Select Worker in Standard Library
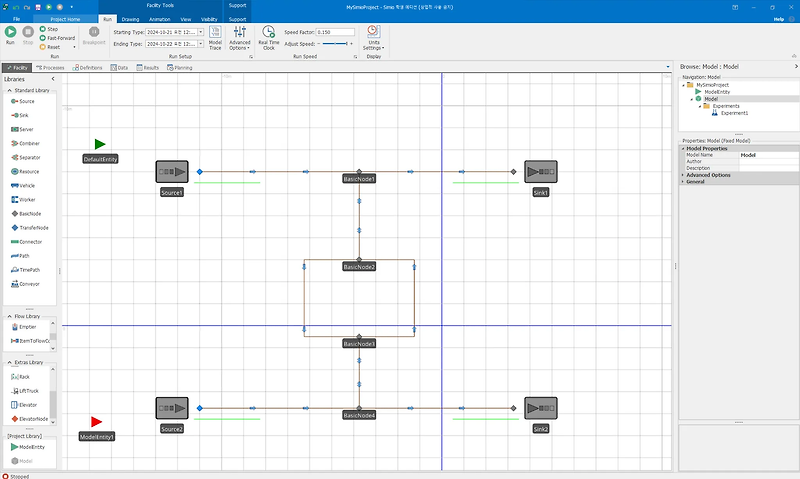Viewport: 800px width, 479px height. [x=23, y=199]
